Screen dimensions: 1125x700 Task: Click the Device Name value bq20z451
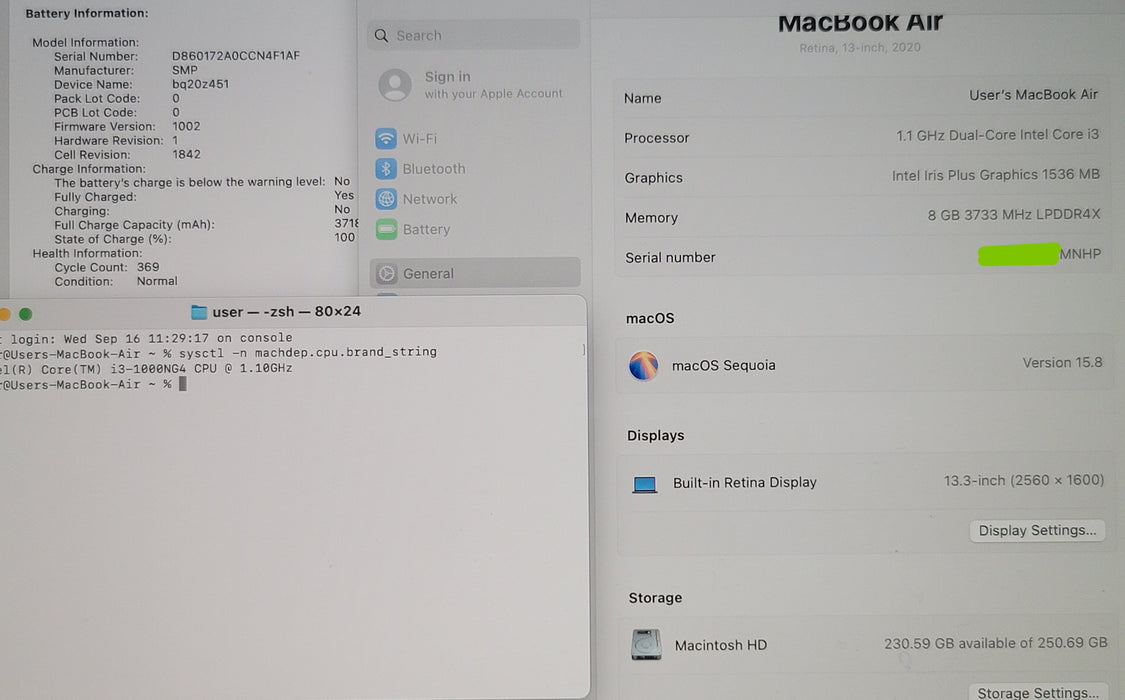[x=200, y=84]
